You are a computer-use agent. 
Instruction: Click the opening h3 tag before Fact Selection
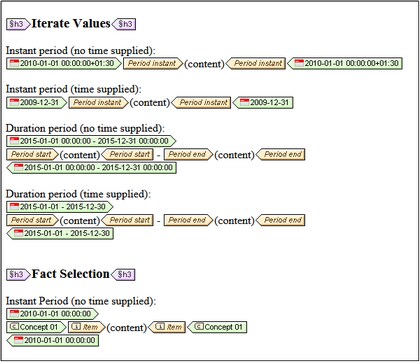[x=18, y=275]
